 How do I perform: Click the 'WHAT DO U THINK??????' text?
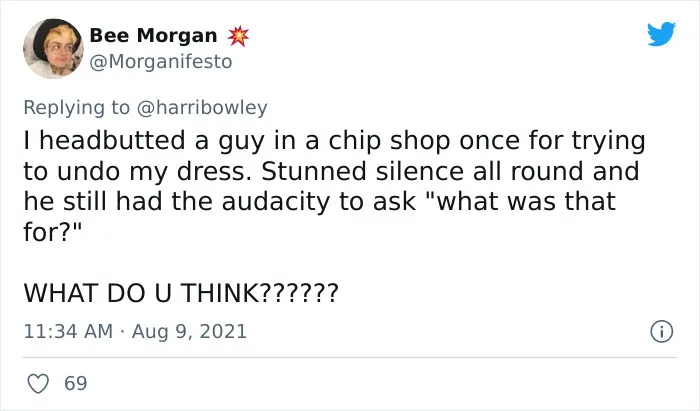tap(181, 293)
